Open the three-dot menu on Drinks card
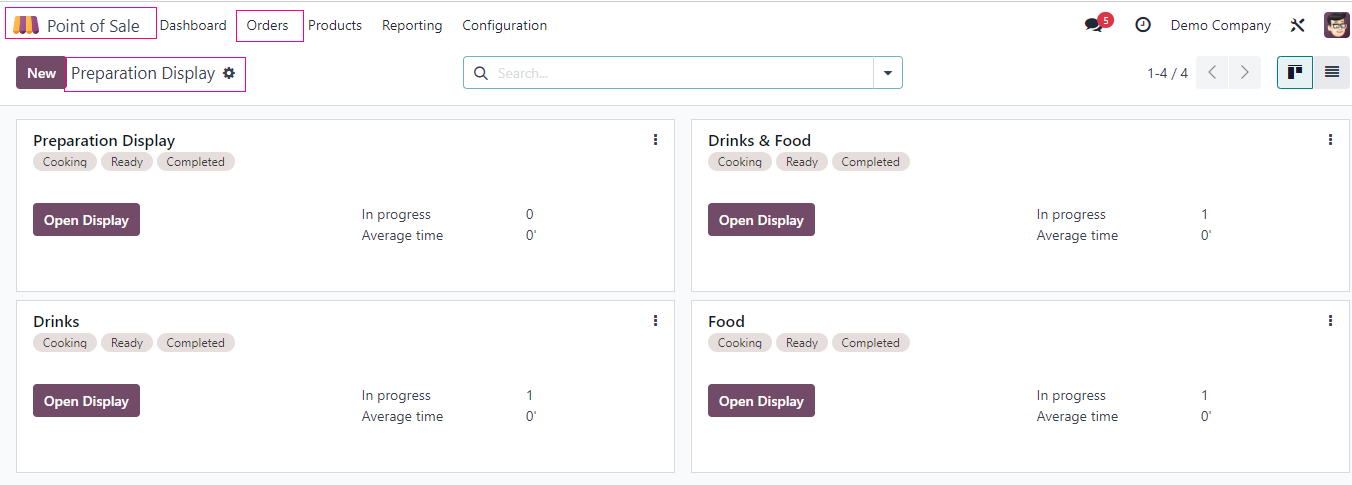1352x485 pixels. 655,321
